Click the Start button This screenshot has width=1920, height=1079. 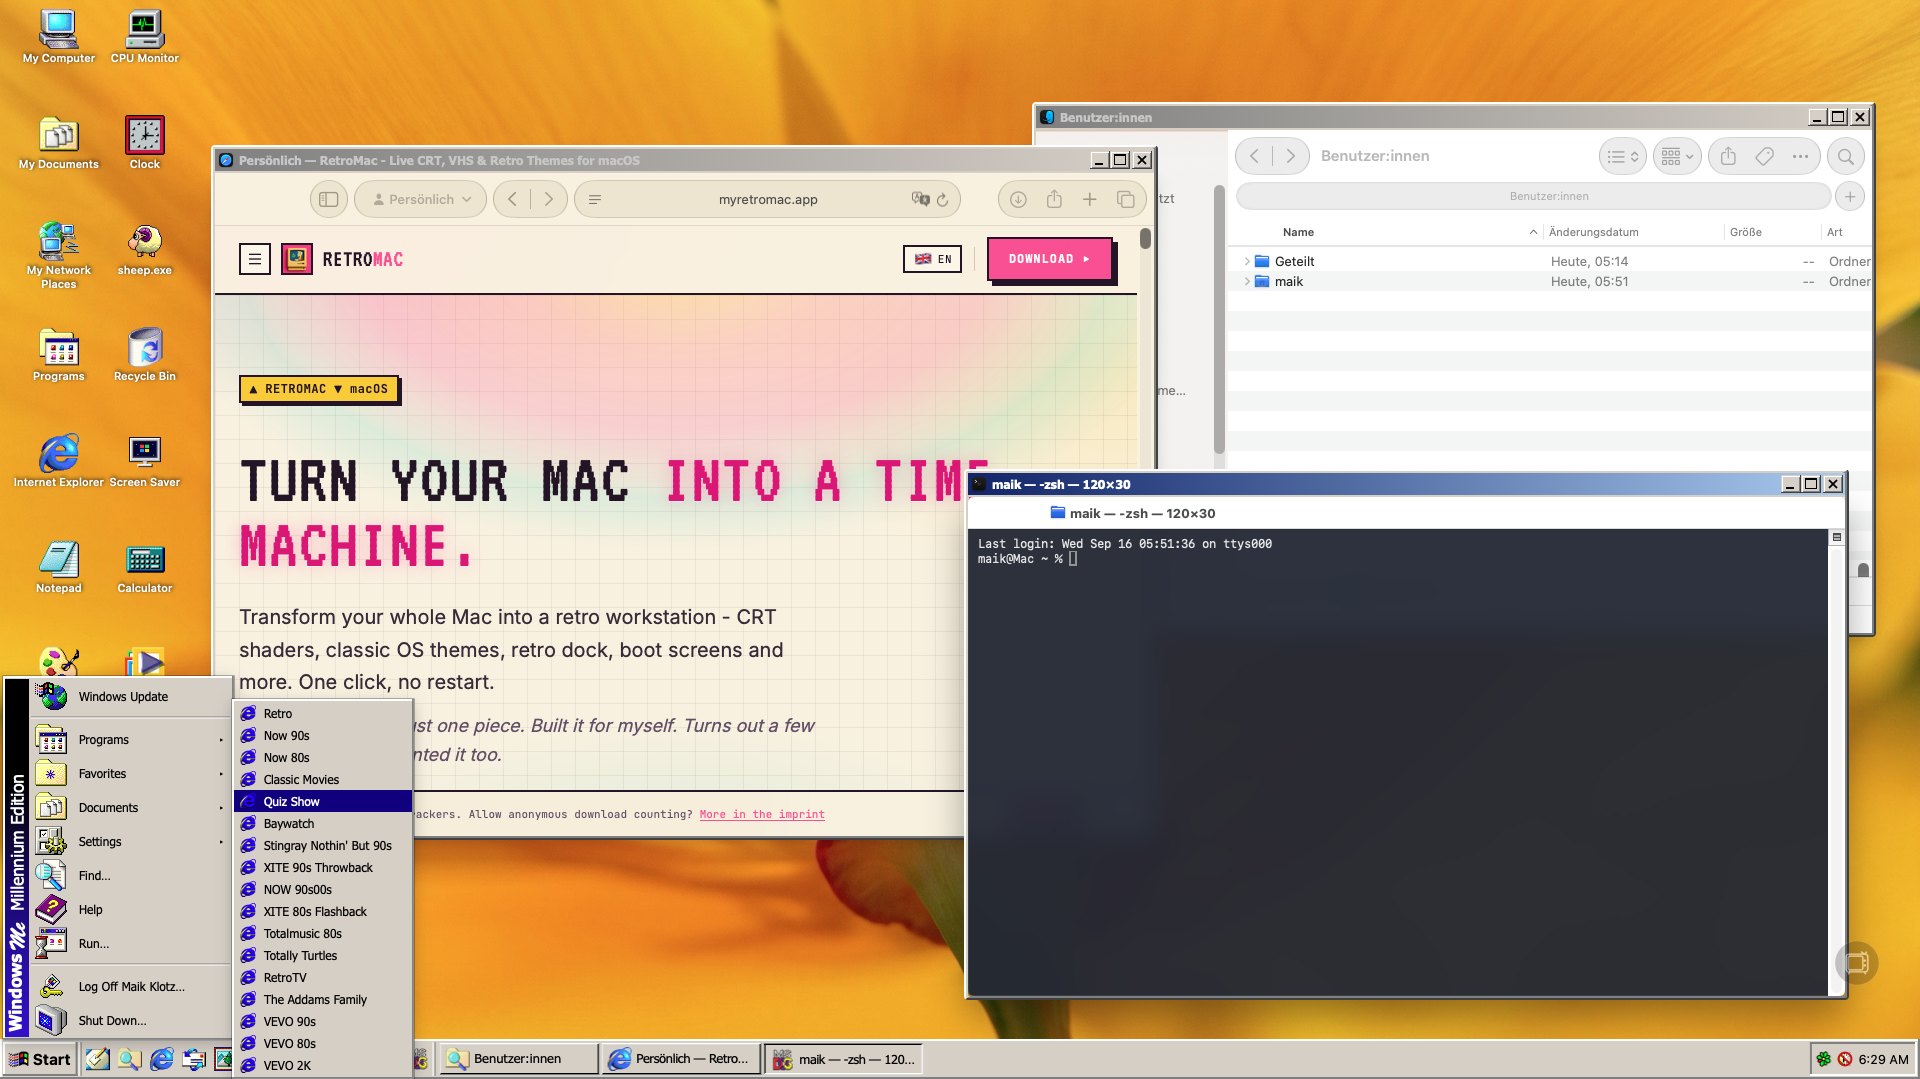click(40, 1059)
